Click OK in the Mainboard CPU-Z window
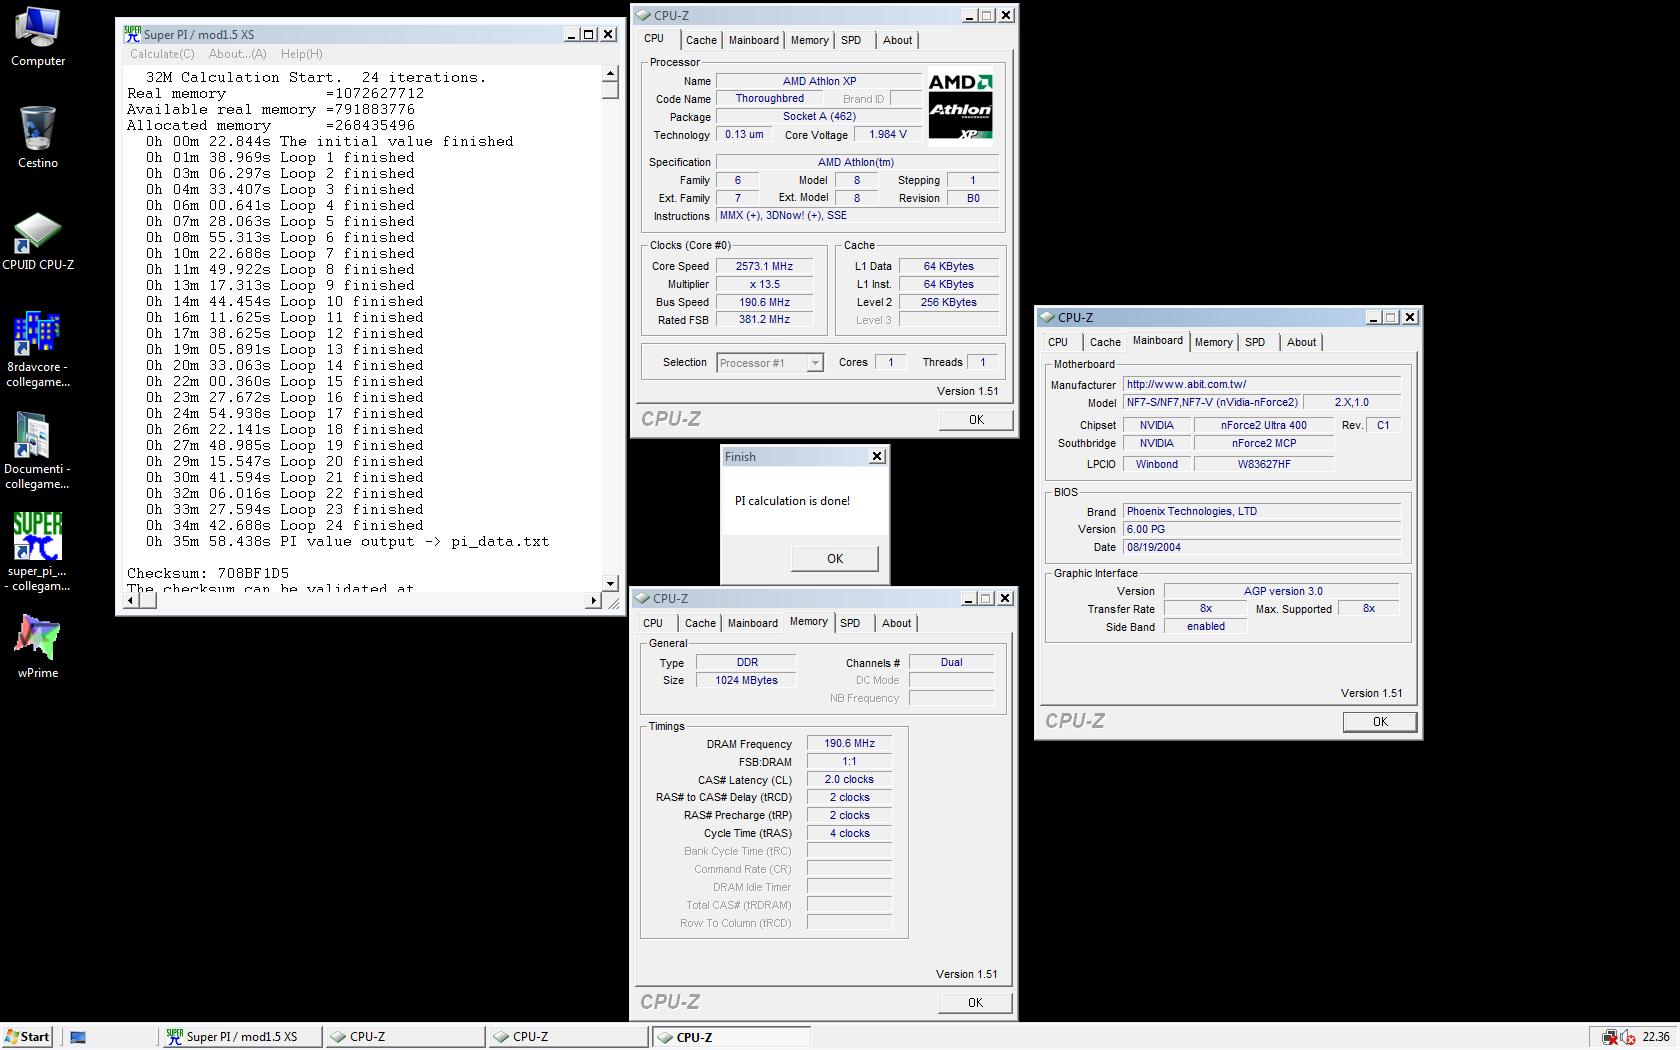The image size is (1680, 1050). (x=1380, y=722)
